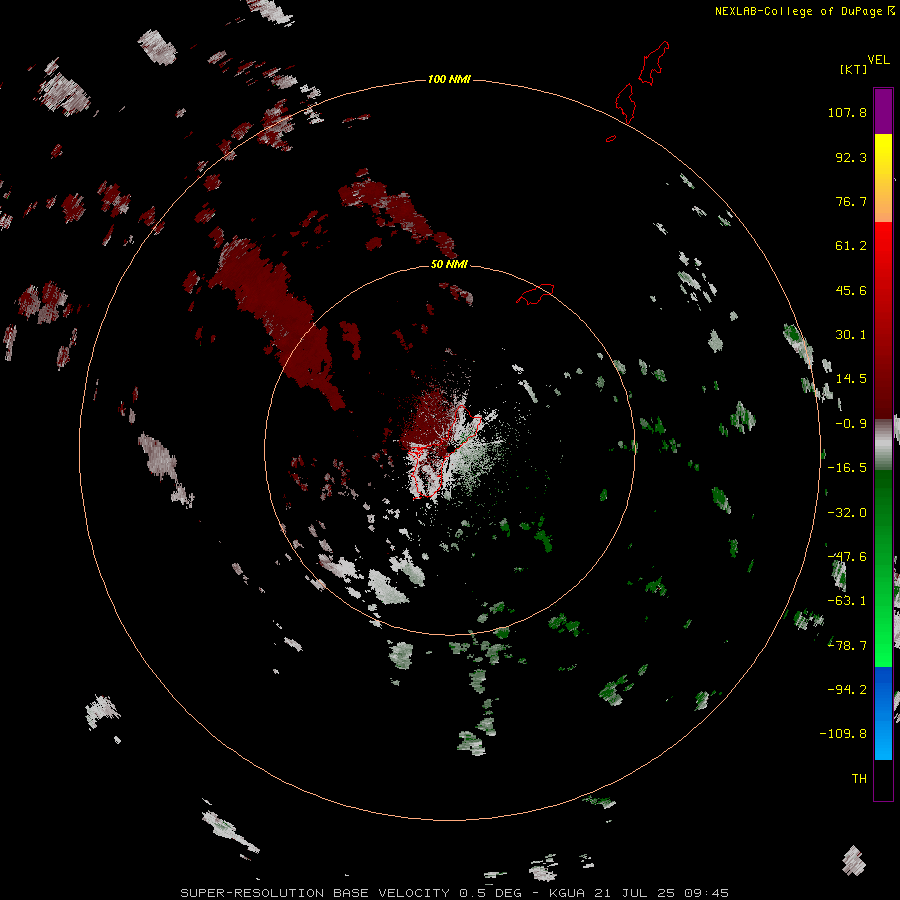Click the 30.1 velocity scale value
This screenshot has width=900, height=900.
point(851,335)
